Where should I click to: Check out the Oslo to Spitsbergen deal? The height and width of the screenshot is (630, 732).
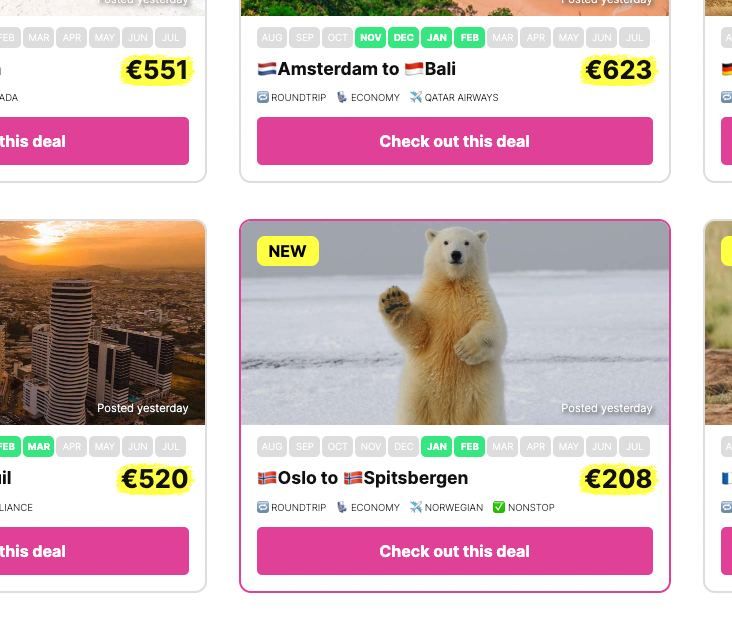point(455,551)
